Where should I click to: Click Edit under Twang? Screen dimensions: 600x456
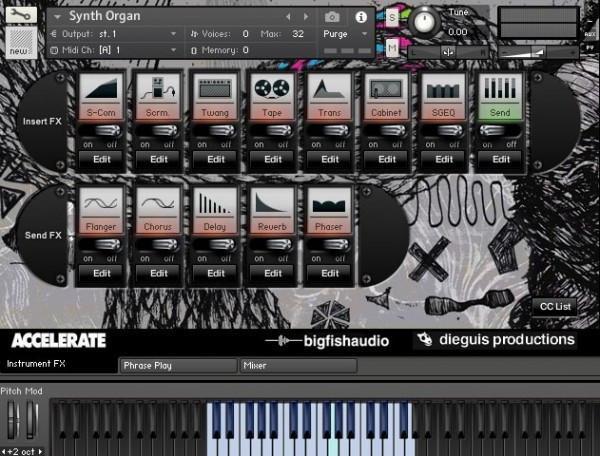point(215,160)
